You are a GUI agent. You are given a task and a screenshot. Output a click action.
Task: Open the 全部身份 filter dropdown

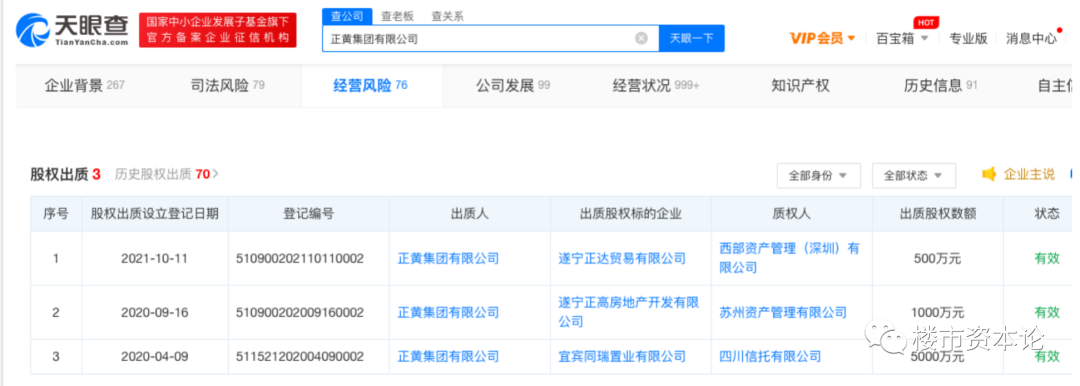tap(818, 175)
